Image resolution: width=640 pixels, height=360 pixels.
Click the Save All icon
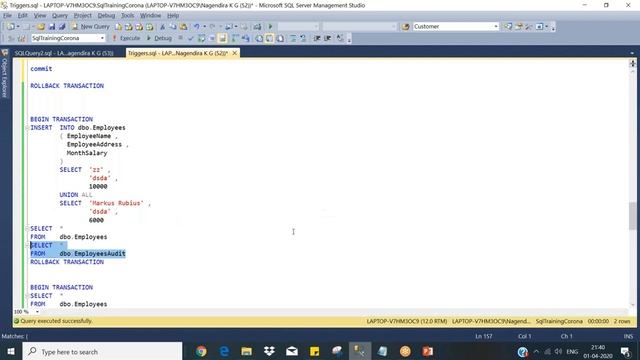[62, 27]
